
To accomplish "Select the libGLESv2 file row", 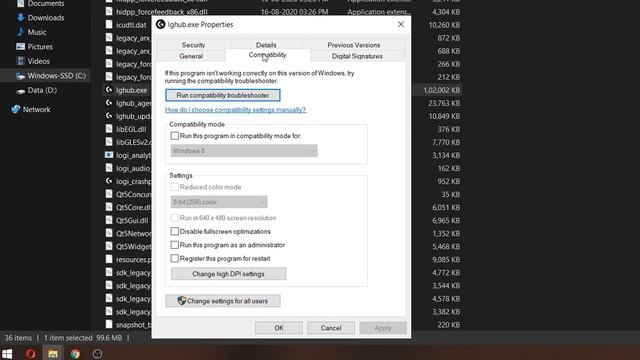I will [x=133, y=142].
